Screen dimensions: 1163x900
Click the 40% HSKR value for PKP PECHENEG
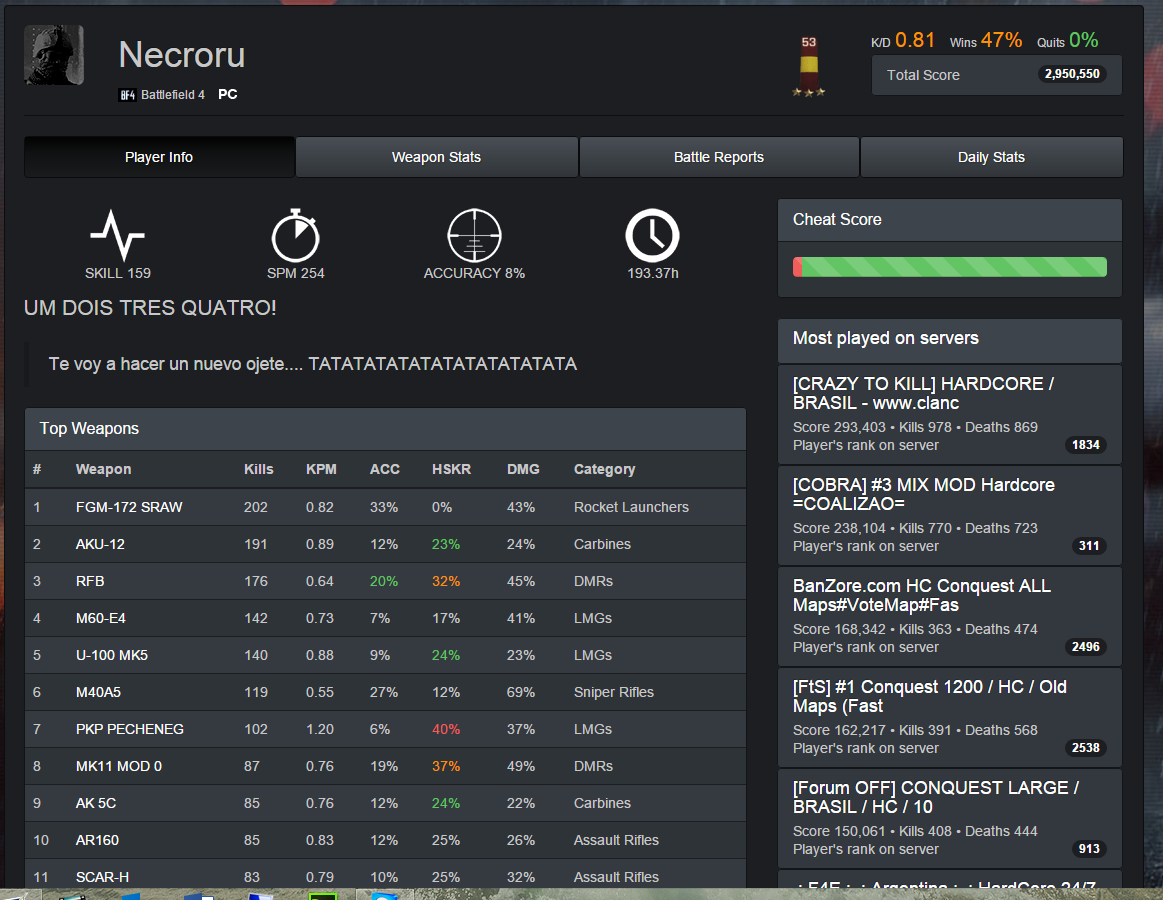point(446,729)
